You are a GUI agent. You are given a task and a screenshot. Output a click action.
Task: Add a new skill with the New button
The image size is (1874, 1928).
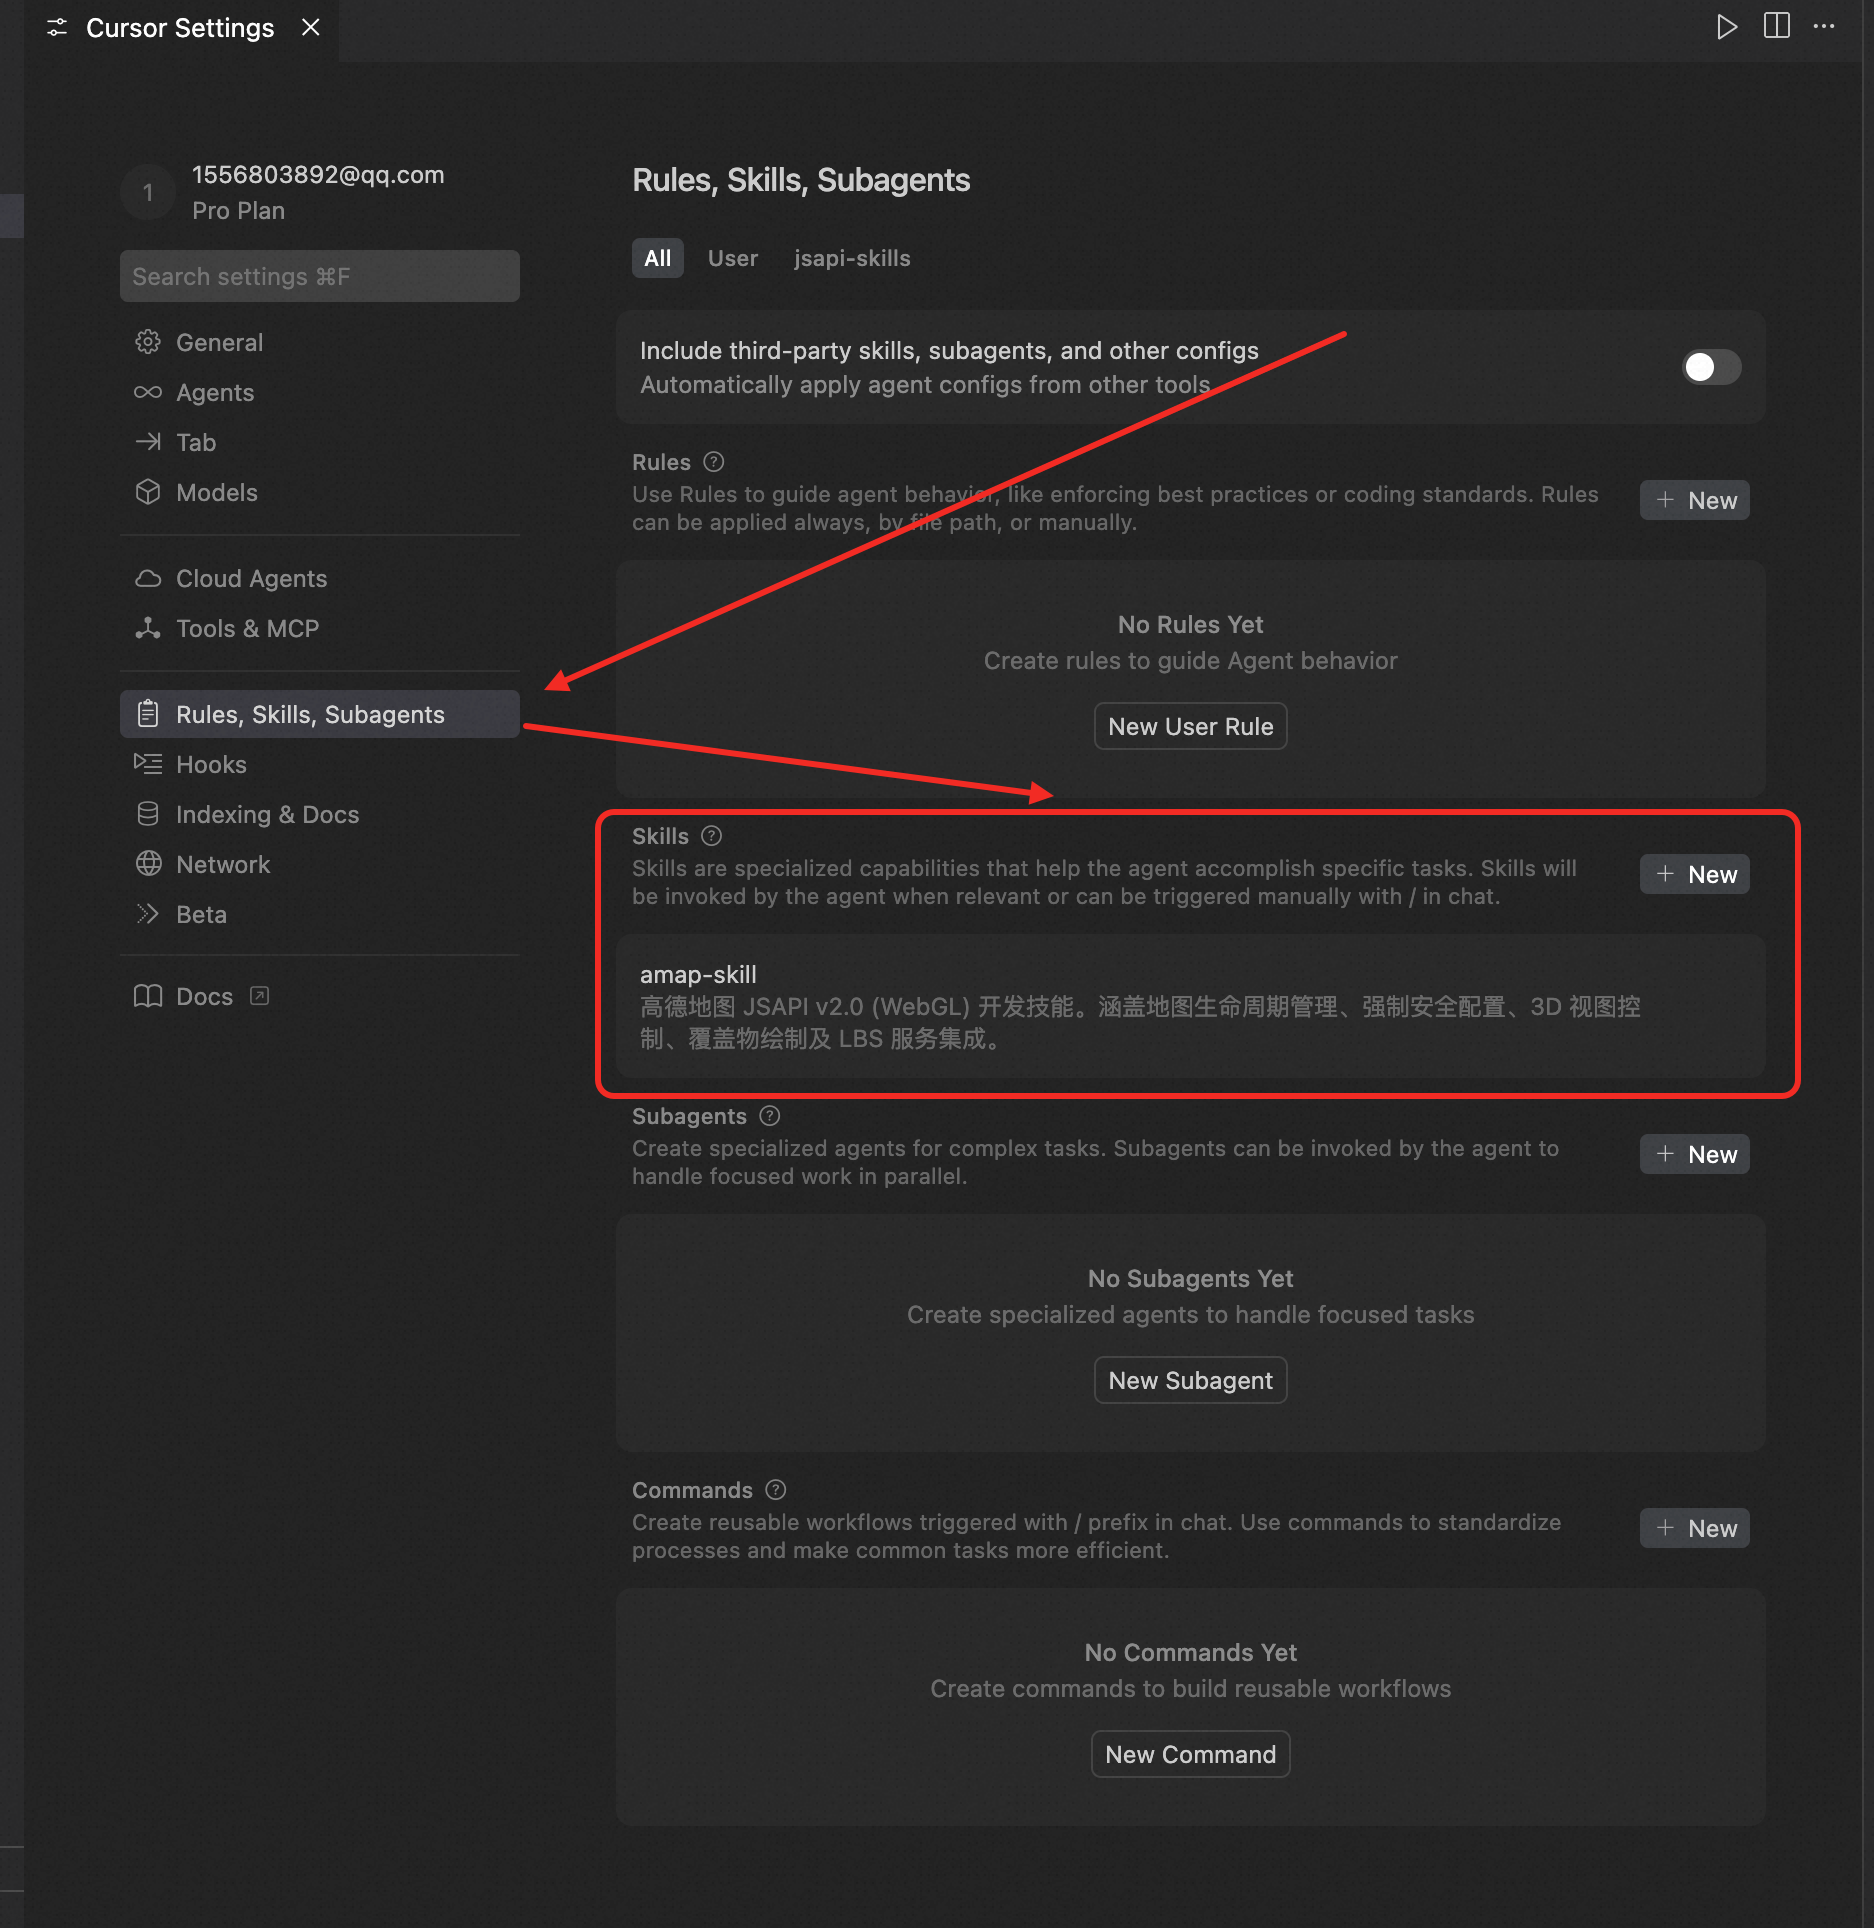point(1695,874)
